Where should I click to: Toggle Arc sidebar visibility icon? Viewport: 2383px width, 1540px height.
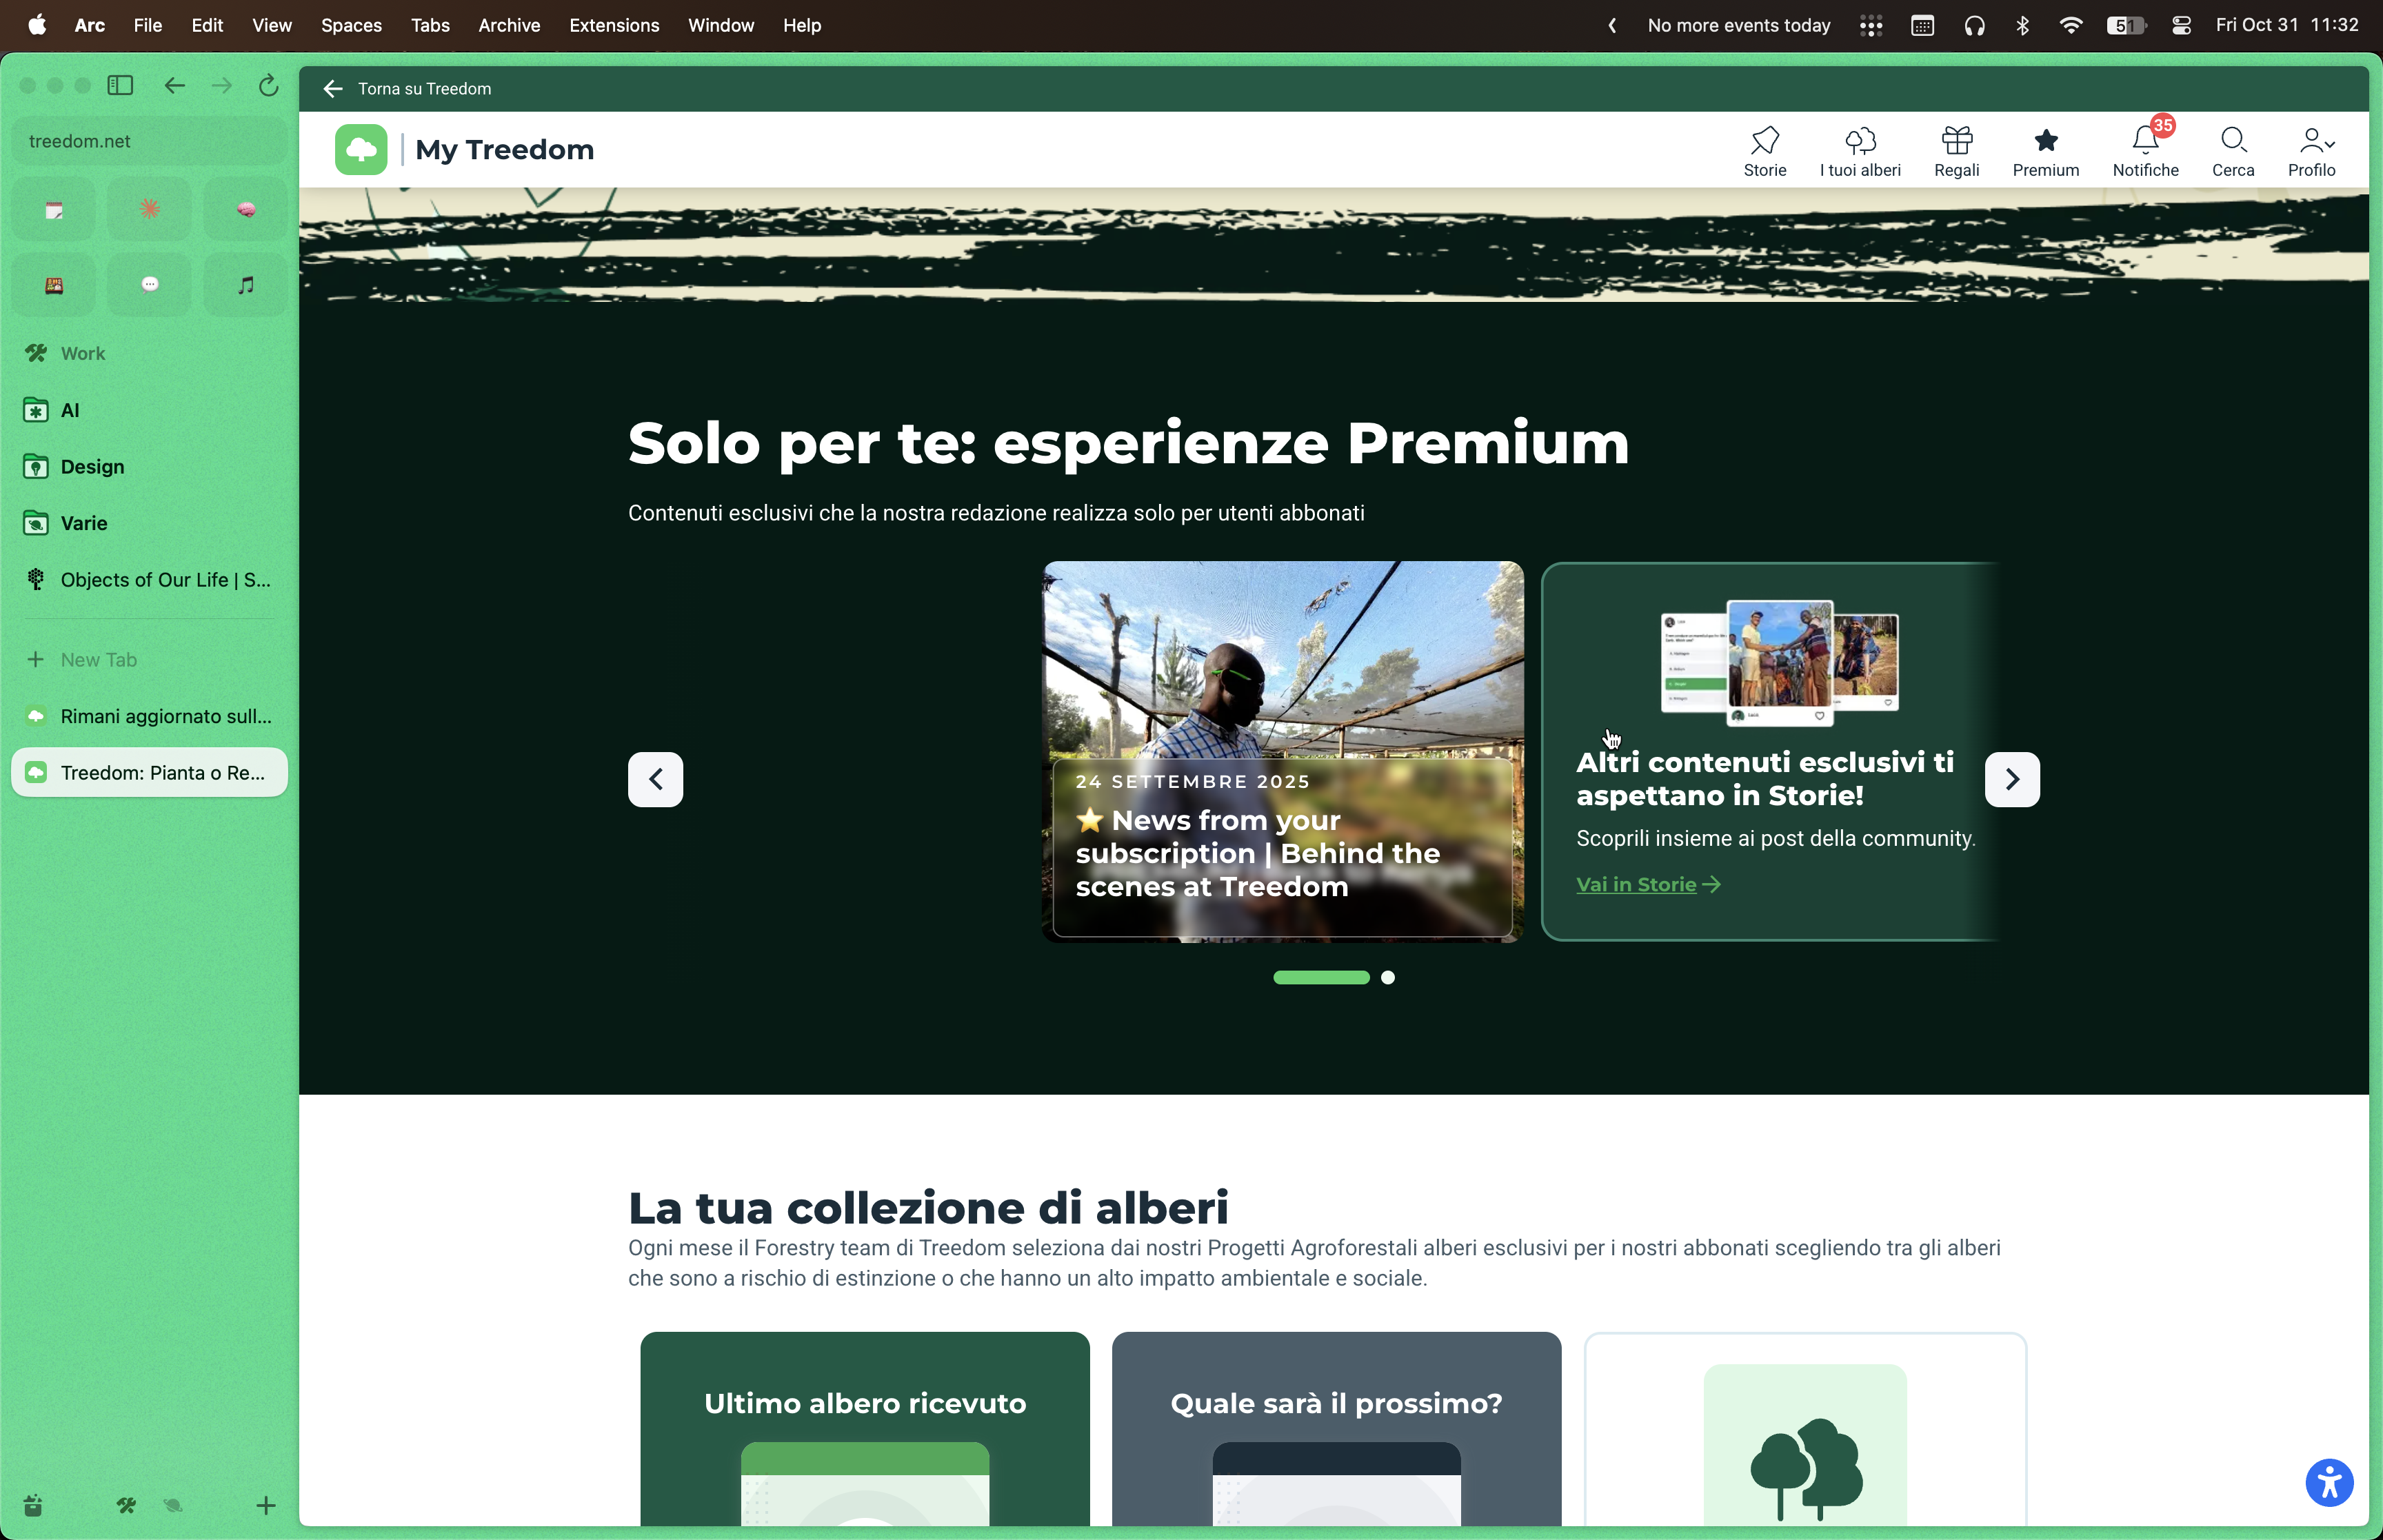[x=120, y=86]
